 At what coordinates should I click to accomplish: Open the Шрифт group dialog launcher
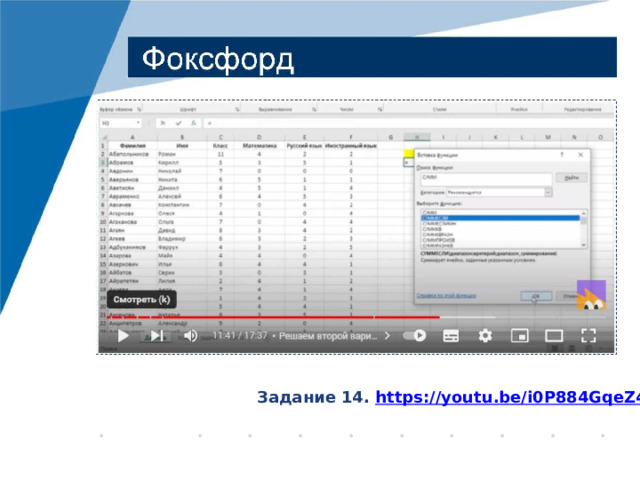click(237, 109)
